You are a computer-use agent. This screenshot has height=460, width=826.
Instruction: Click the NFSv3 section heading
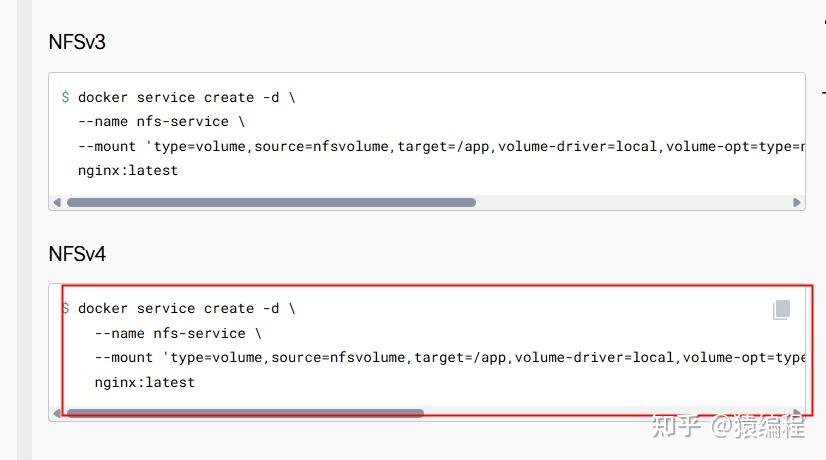tap(77, 42)
